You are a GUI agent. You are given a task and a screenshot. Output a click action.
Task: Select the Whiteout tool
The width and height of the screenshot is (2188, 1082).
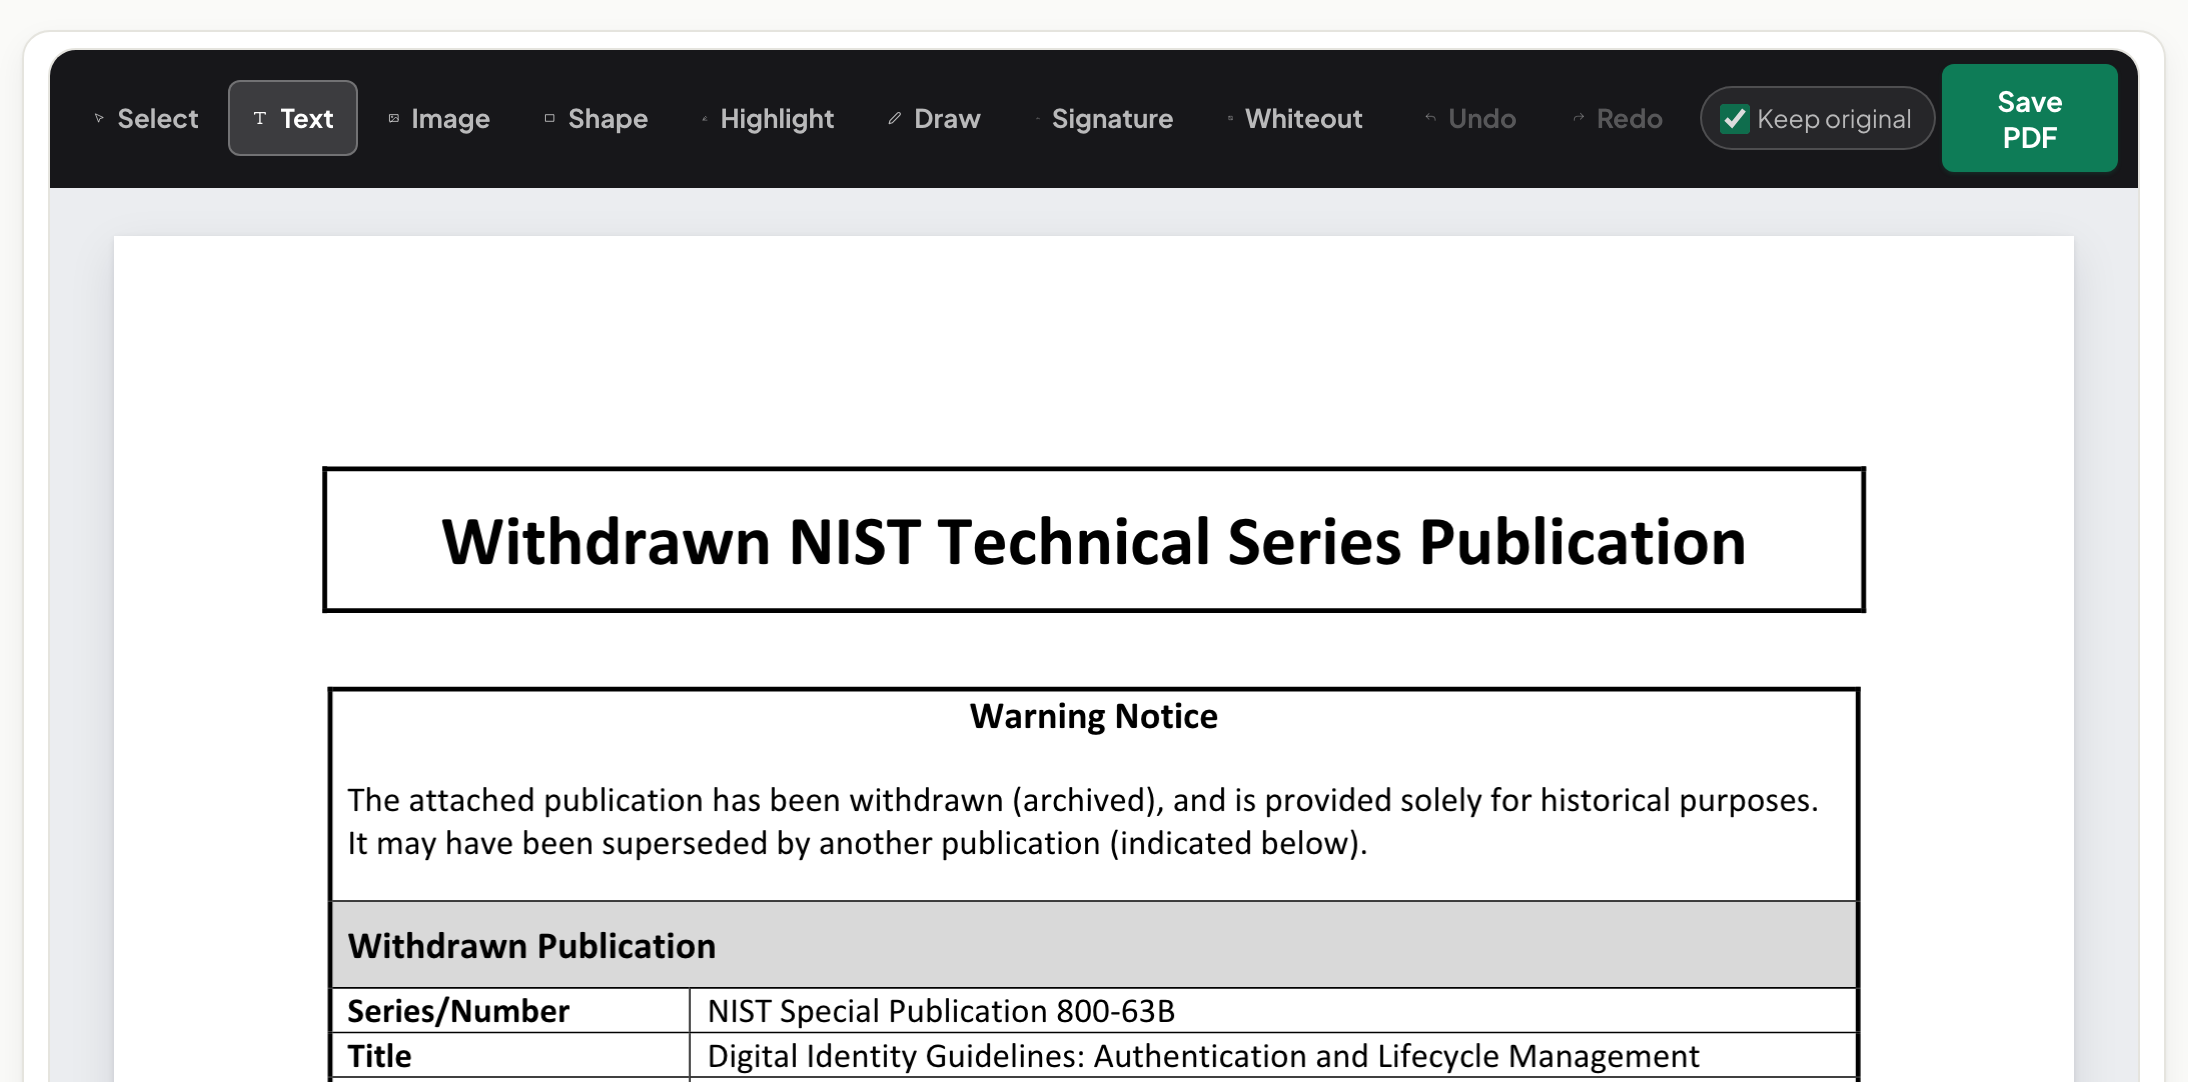pyautogui.click(x=1294, y=118)
